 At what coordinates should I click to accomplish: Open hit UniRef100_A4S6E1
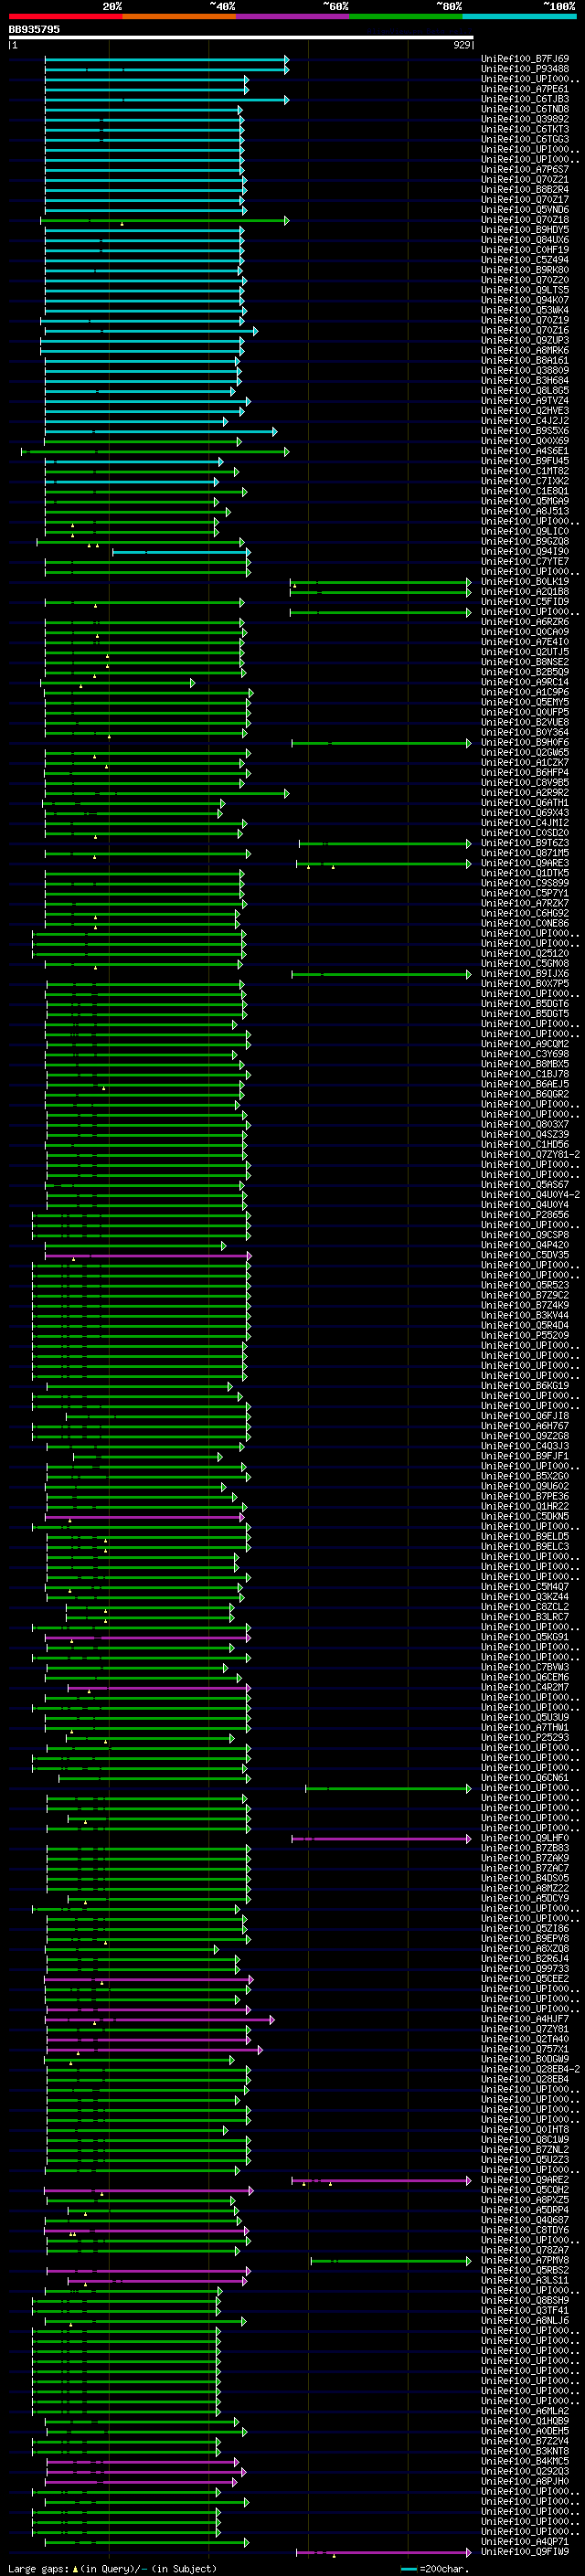(x=525, y=451)
